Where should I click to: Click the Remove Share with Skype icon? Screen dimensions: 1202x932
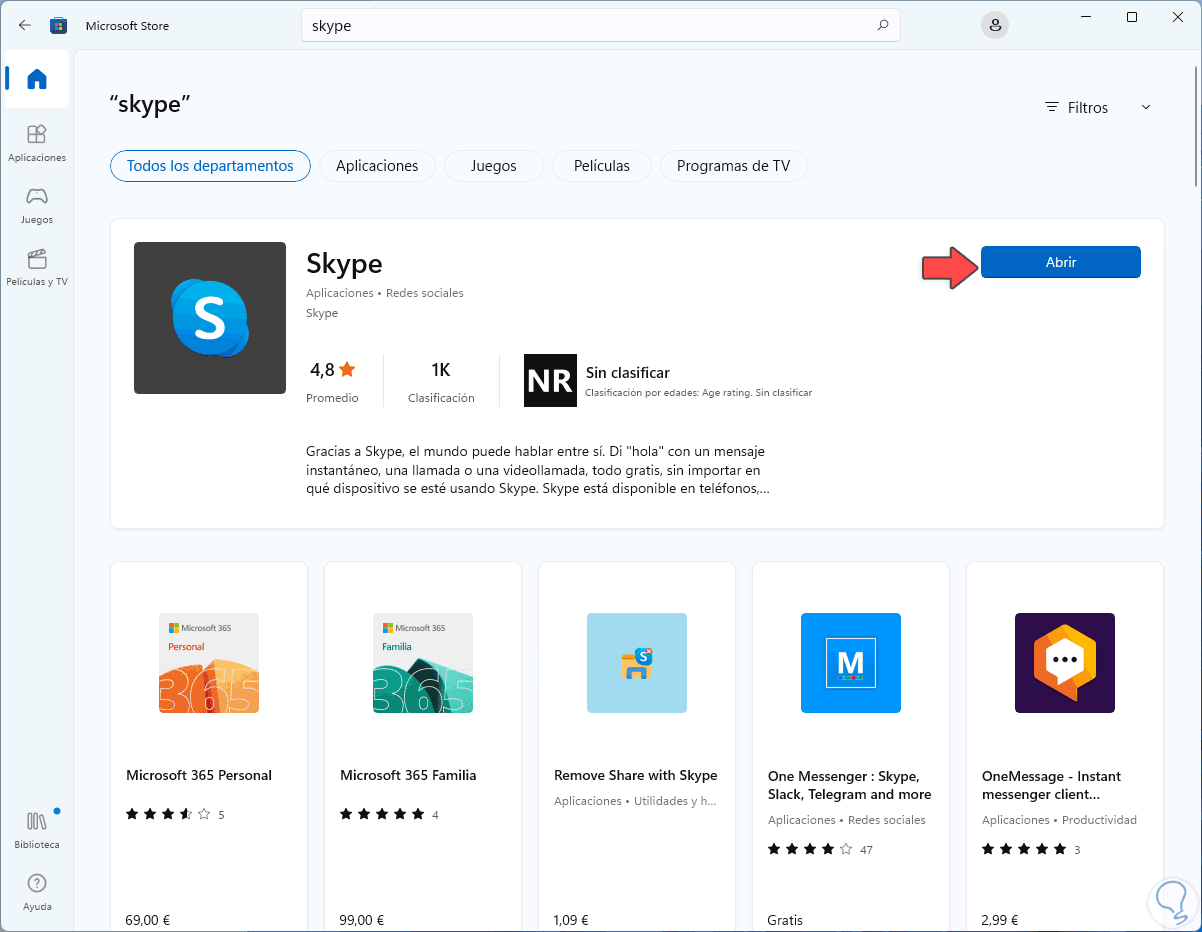pos(637,663)
